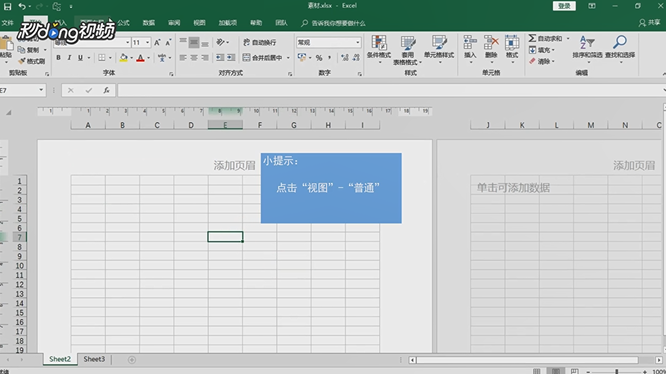Click the percent style icon
The width and height of the screenshot is (666, 374).
tap(319, 58)
